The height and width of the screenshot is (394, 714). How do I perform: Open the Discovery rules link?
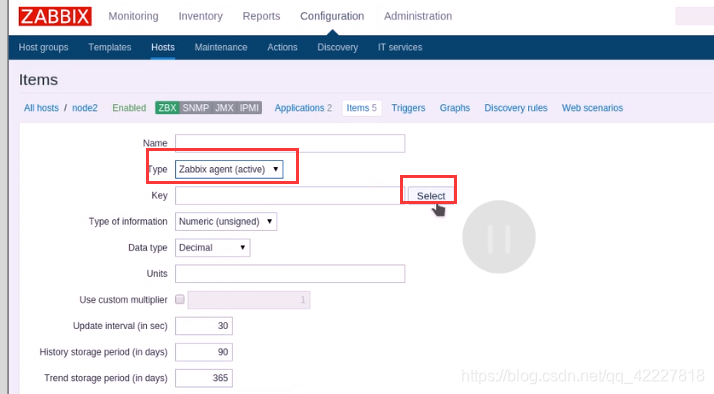click(515, 108)
